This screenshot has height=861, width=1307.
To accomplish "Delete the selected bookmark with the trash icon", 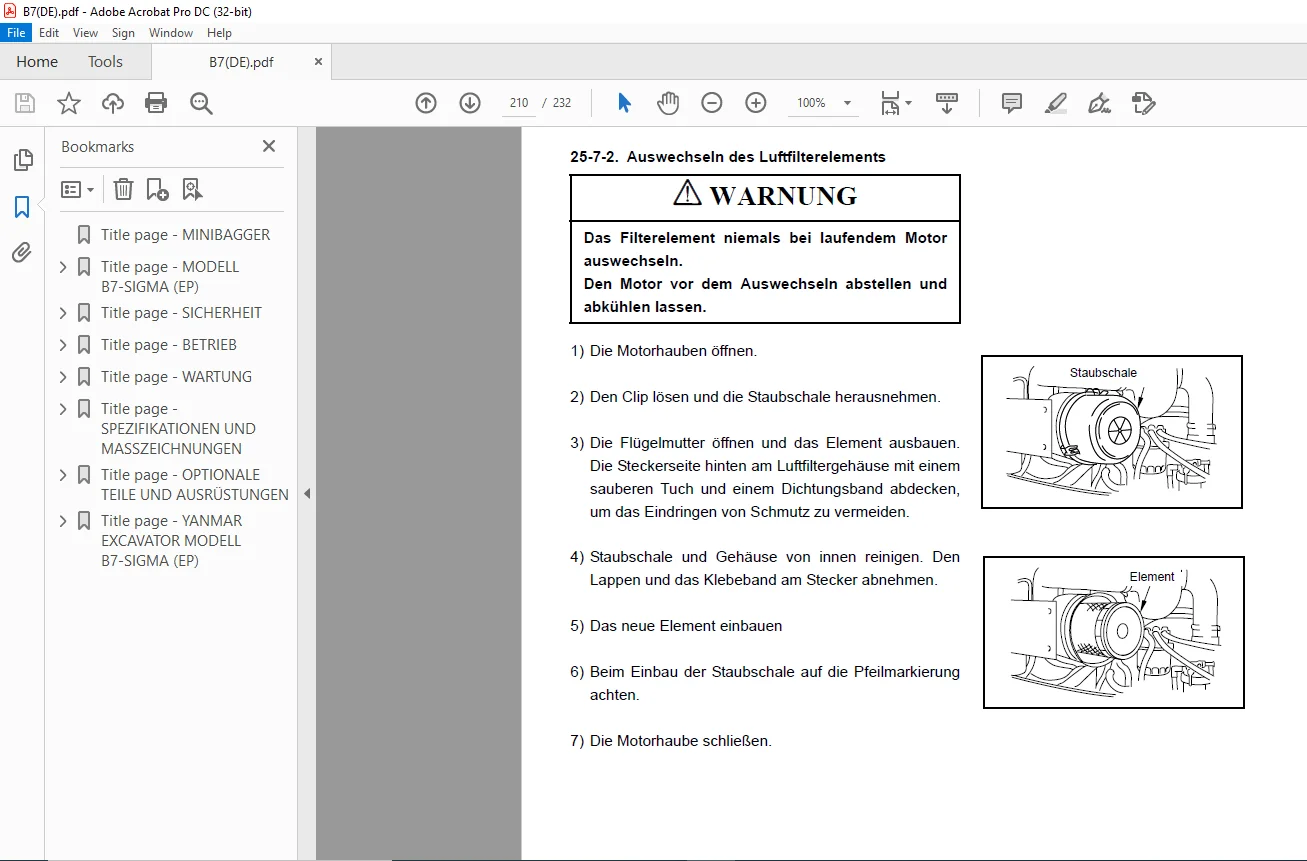I will 123,189.
